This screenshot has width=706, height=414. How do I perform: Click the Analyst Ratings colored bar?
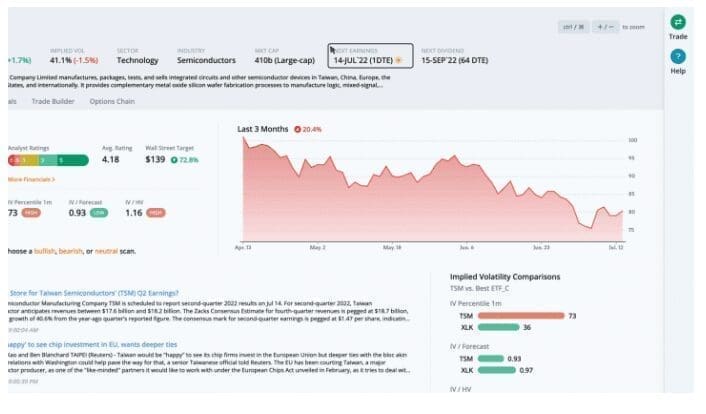click(47, 159)
